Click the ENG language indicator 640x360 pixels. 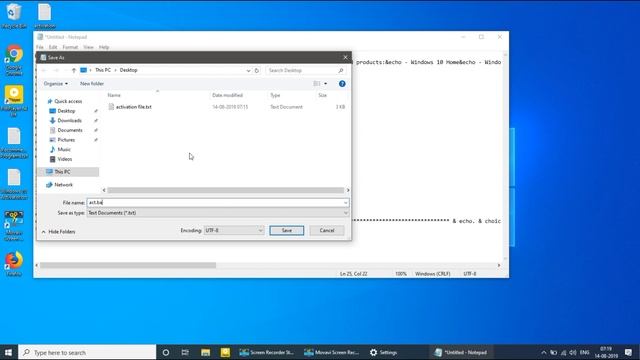584,352
